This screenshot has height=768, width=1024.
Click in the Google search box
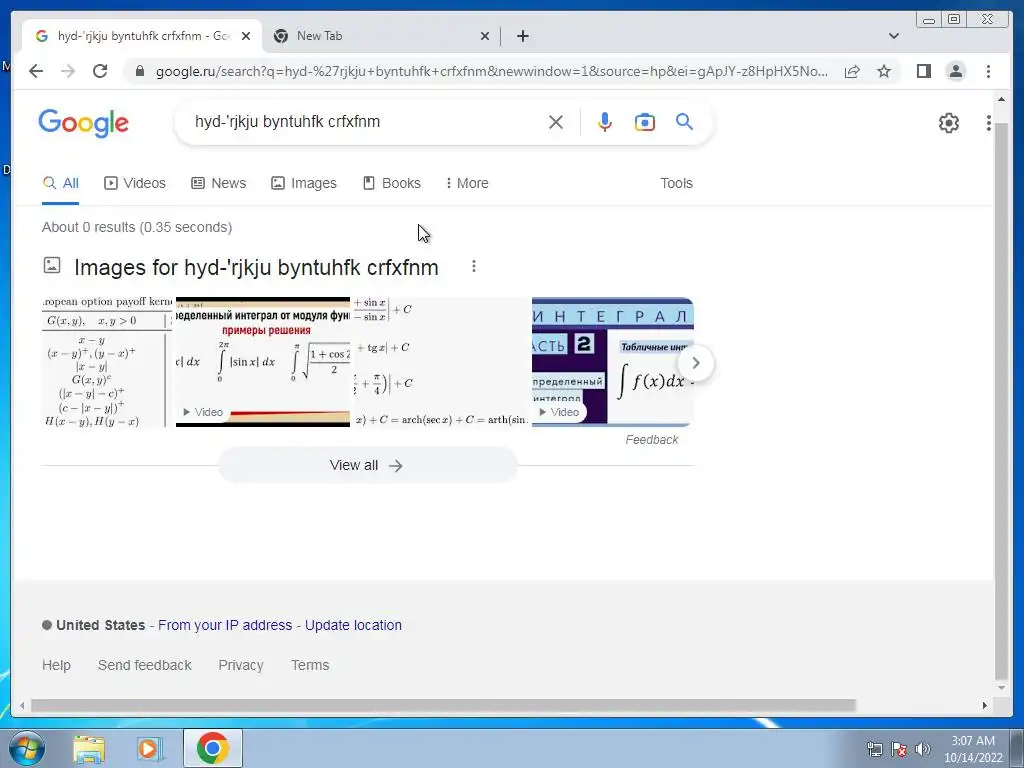[x=366, y=122]
